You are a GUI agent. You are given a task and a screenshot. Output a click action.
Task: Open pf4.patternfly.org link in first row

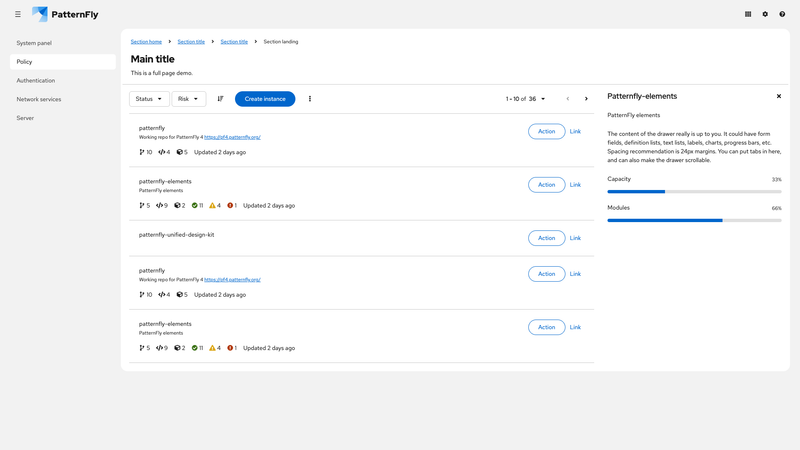232,137
